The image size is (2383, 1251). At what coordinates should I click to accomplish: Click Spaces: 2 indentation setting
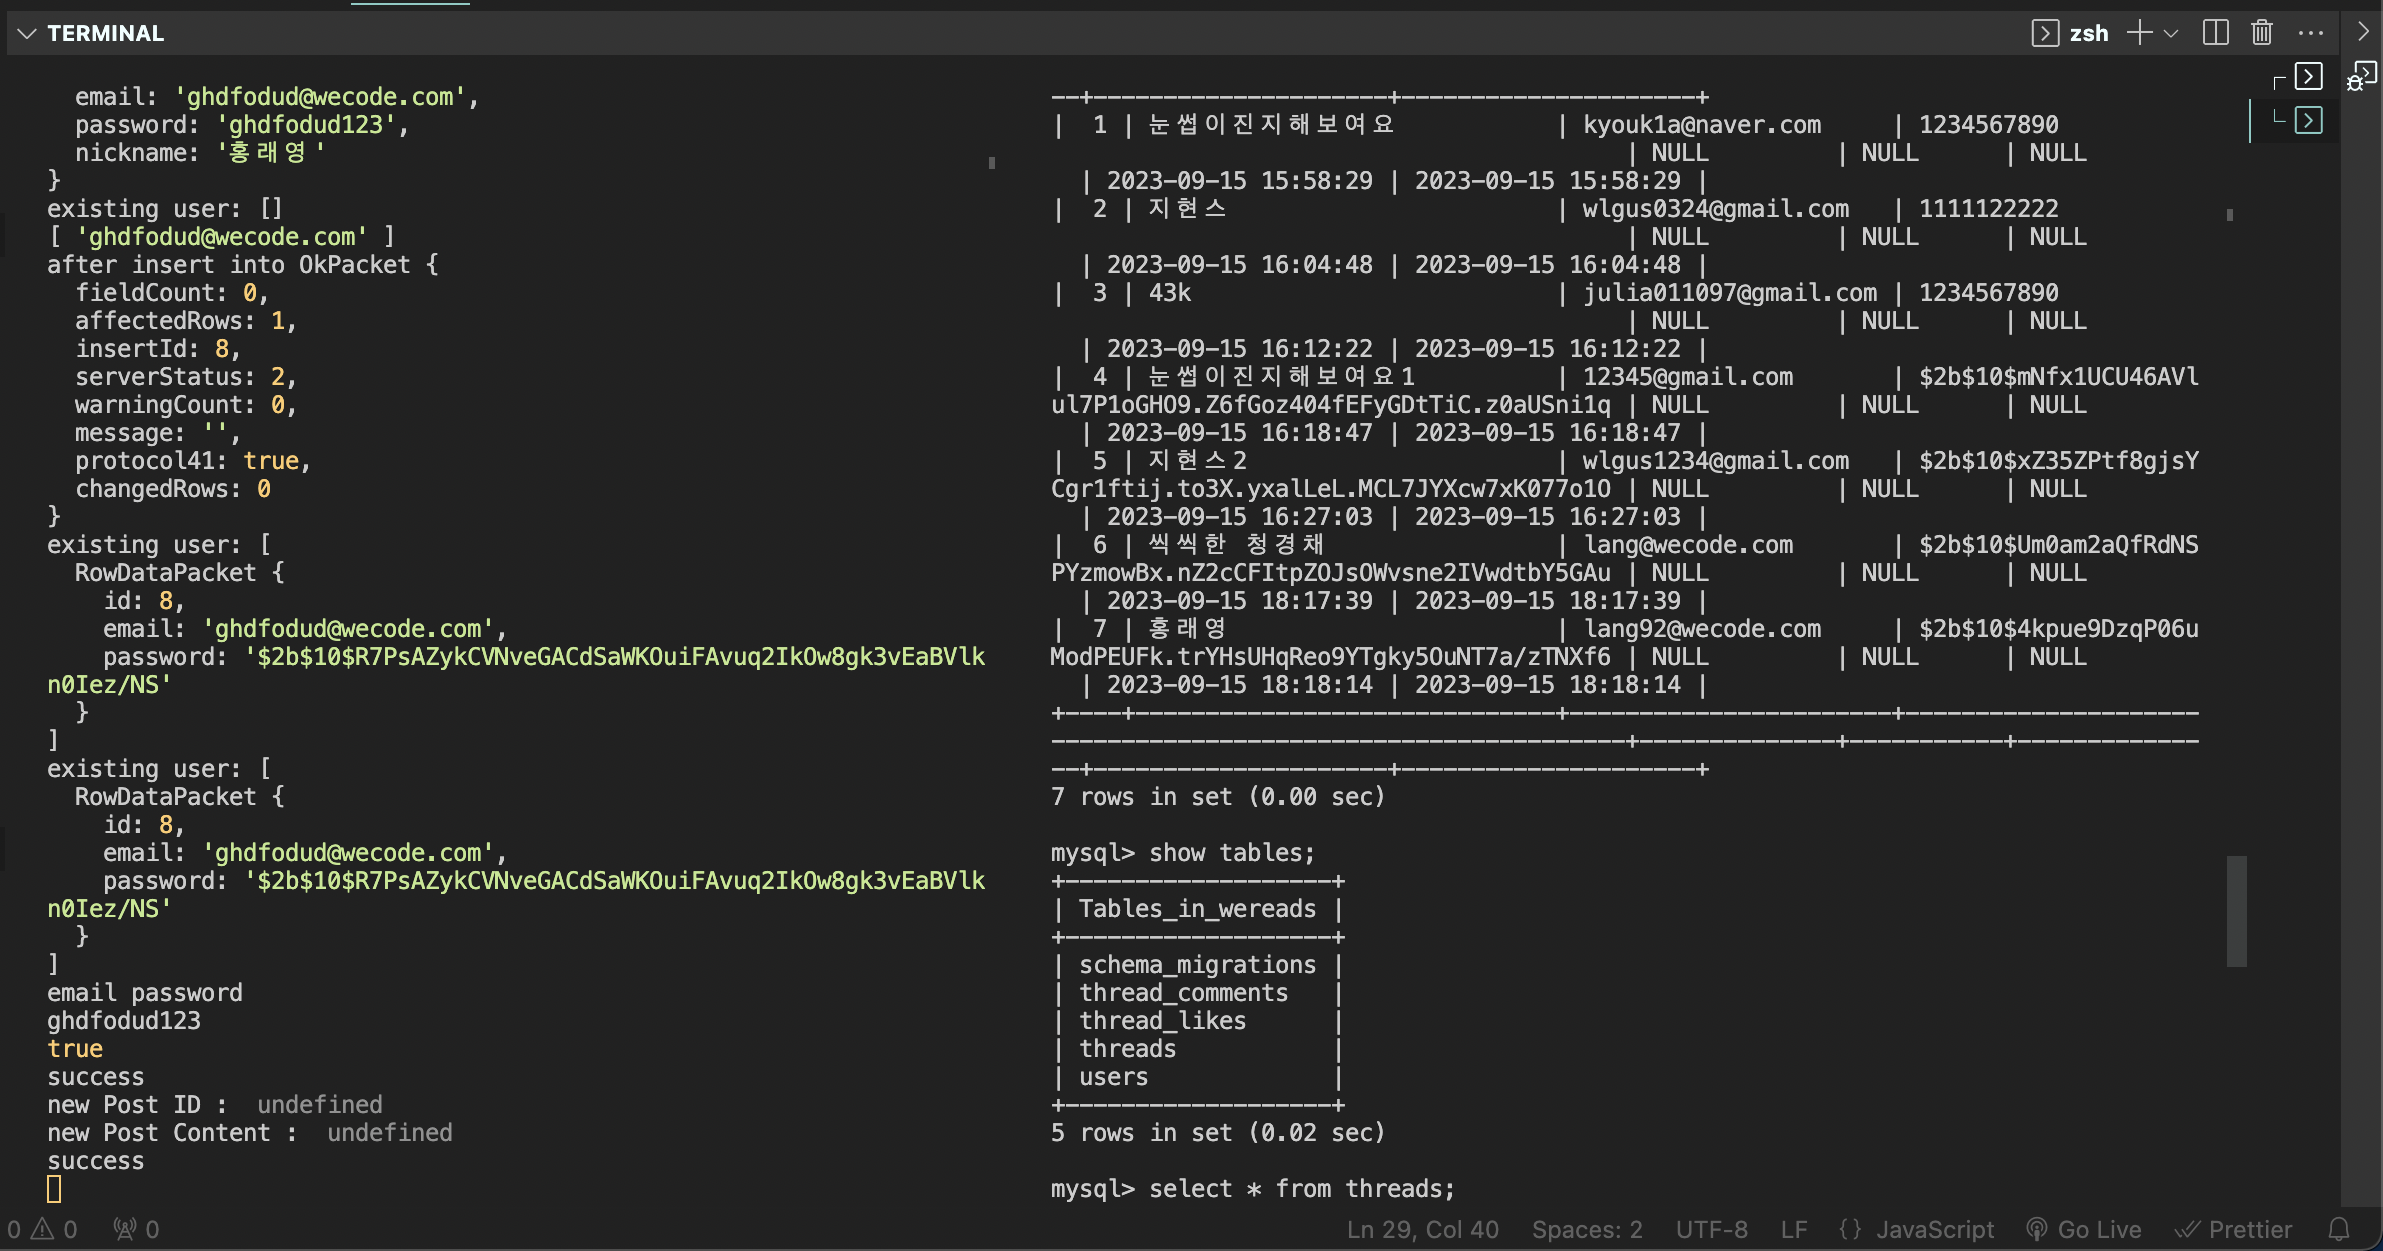click(1587, 1229)
